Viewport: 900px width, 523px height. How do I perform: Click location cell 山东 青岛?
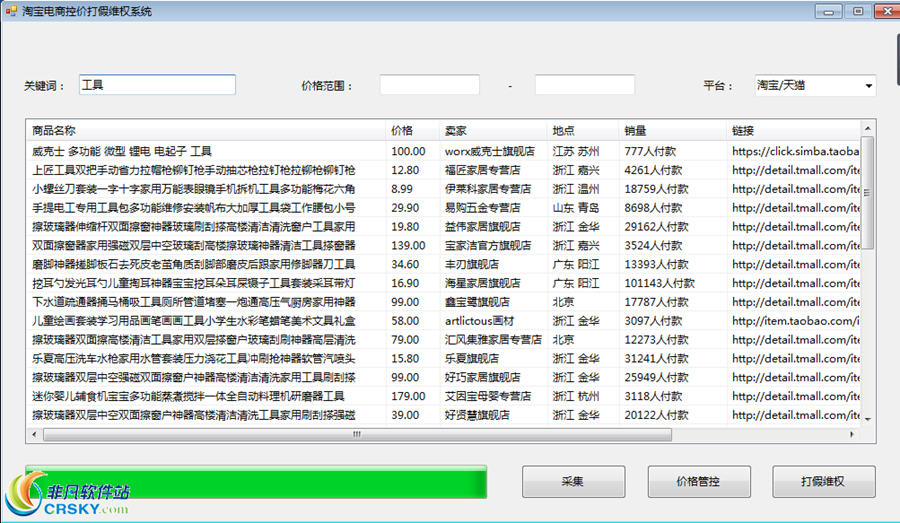tap(576, 208)
